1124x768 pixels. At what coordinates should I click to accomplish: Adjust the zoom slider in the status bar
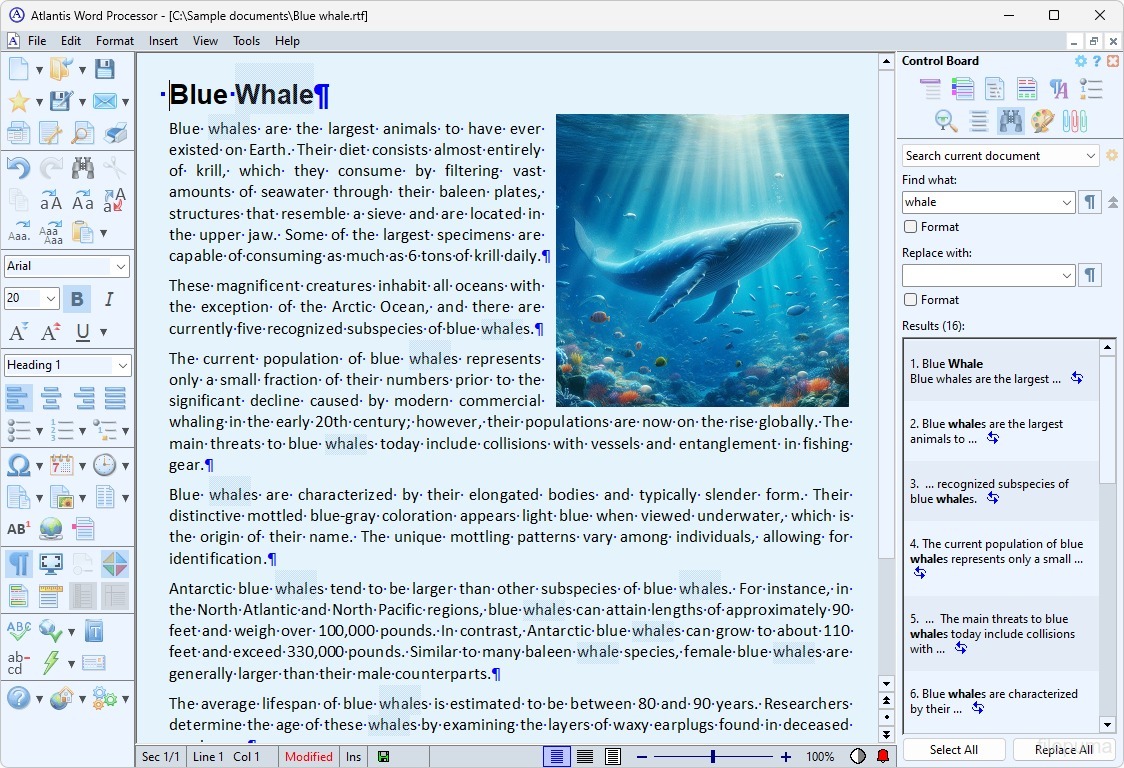(713, 757)
